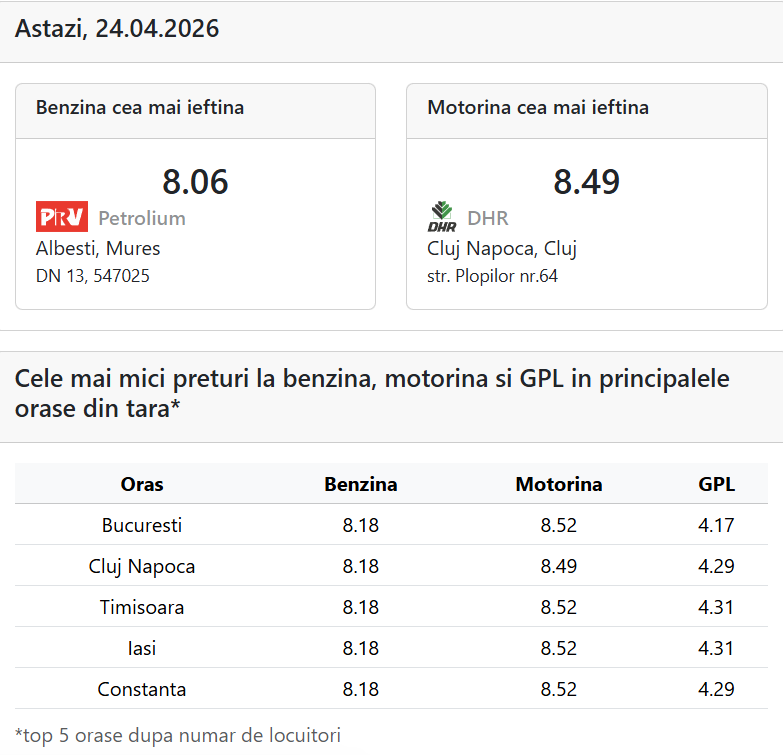The image size is (783, 755).
Task: Select the Iasi row city name
Action: point(142,648)
